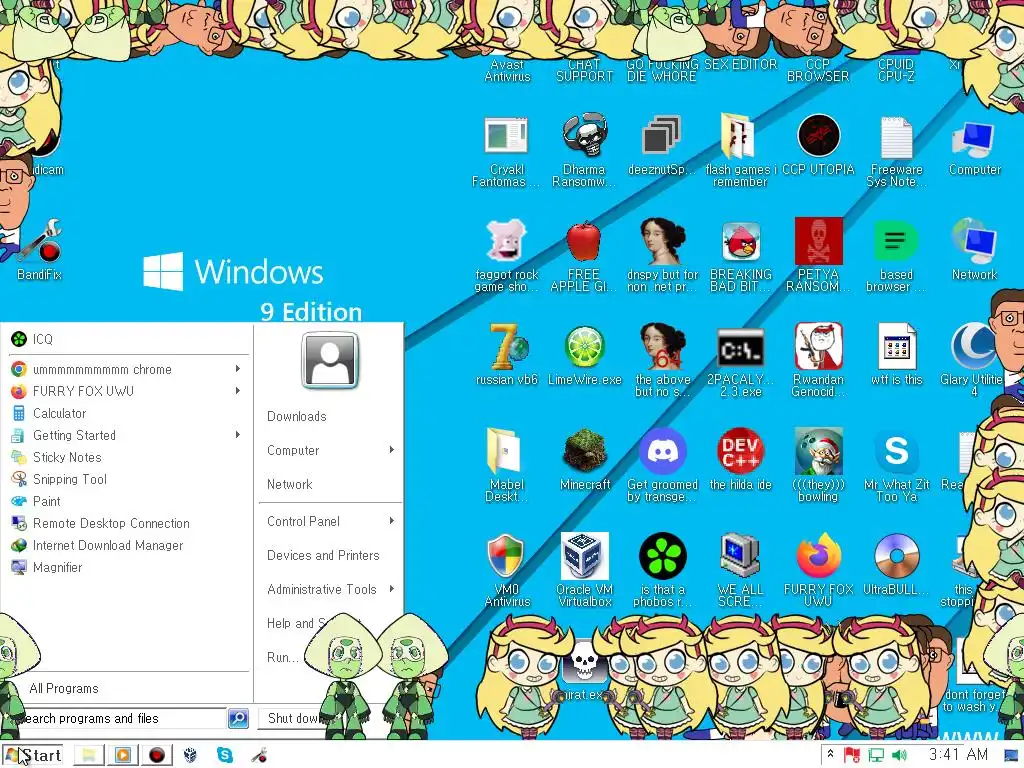Screen dimensions: 1024x768
Task: Open the Skype icon in the taskbar
Action: point(225,756)
